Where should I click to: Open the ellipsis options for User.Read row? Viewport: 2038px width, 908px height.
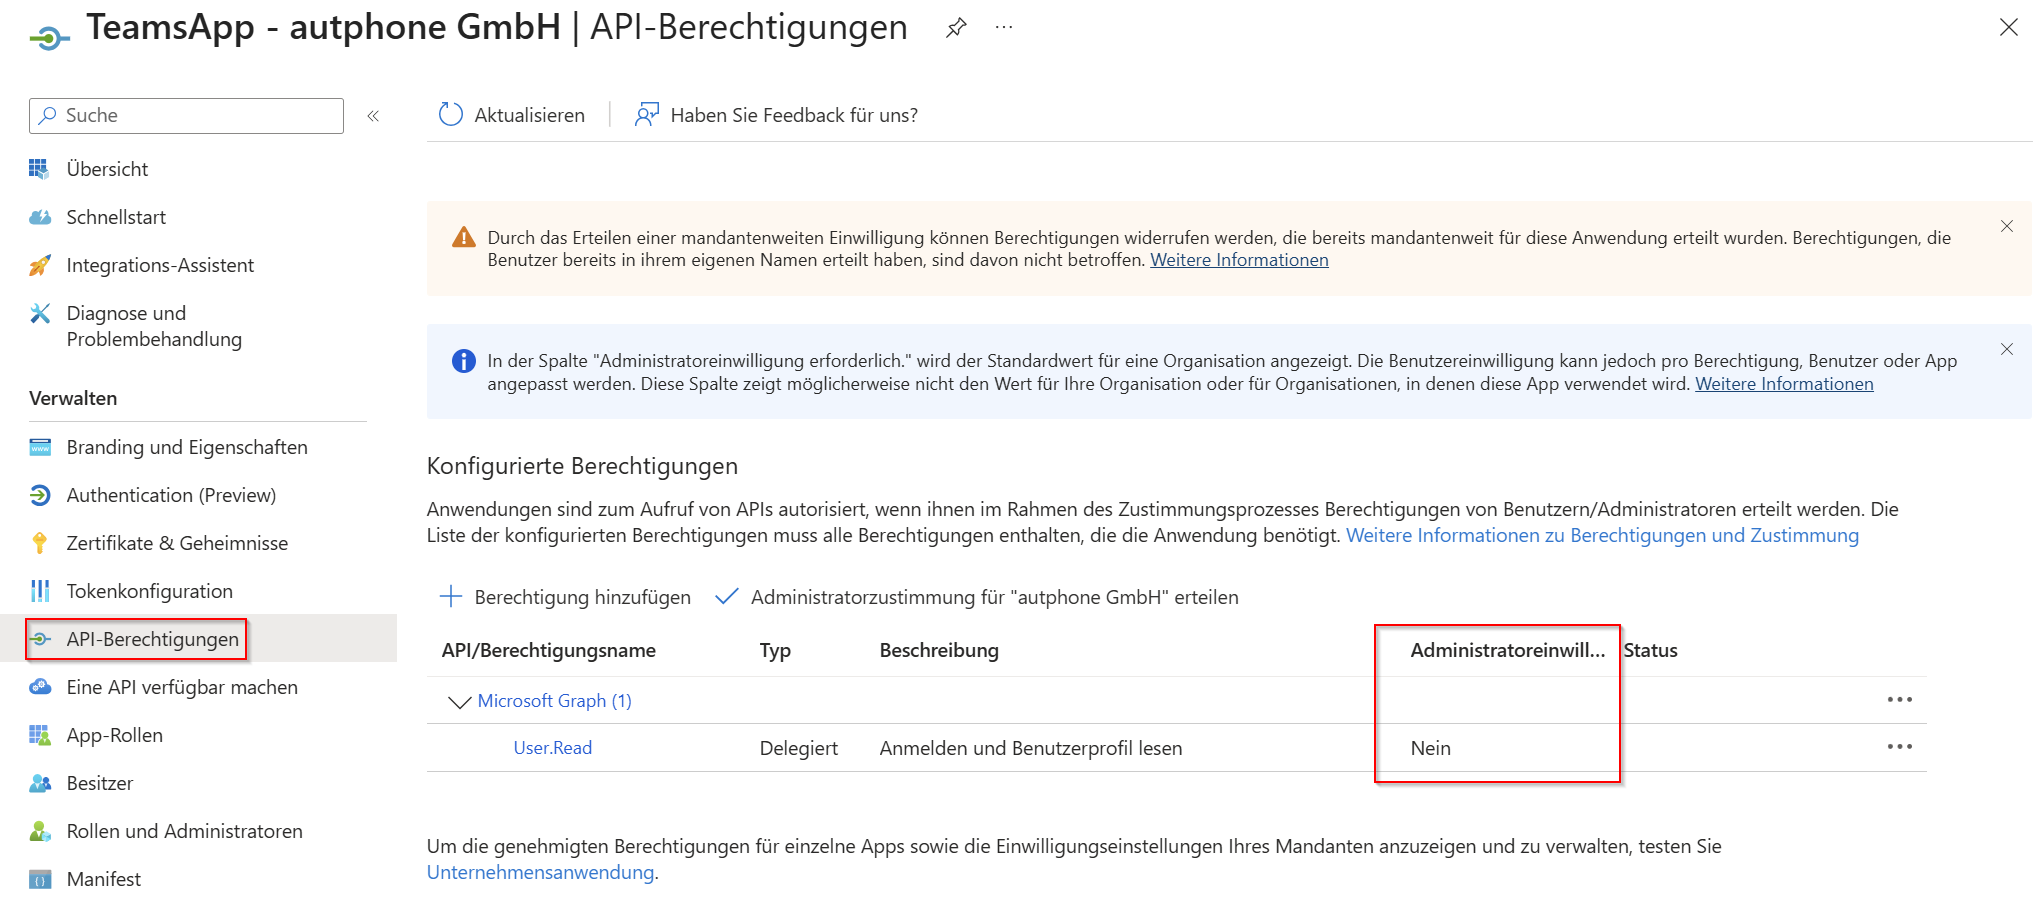pyautogui.click(x=1900, y=746)
